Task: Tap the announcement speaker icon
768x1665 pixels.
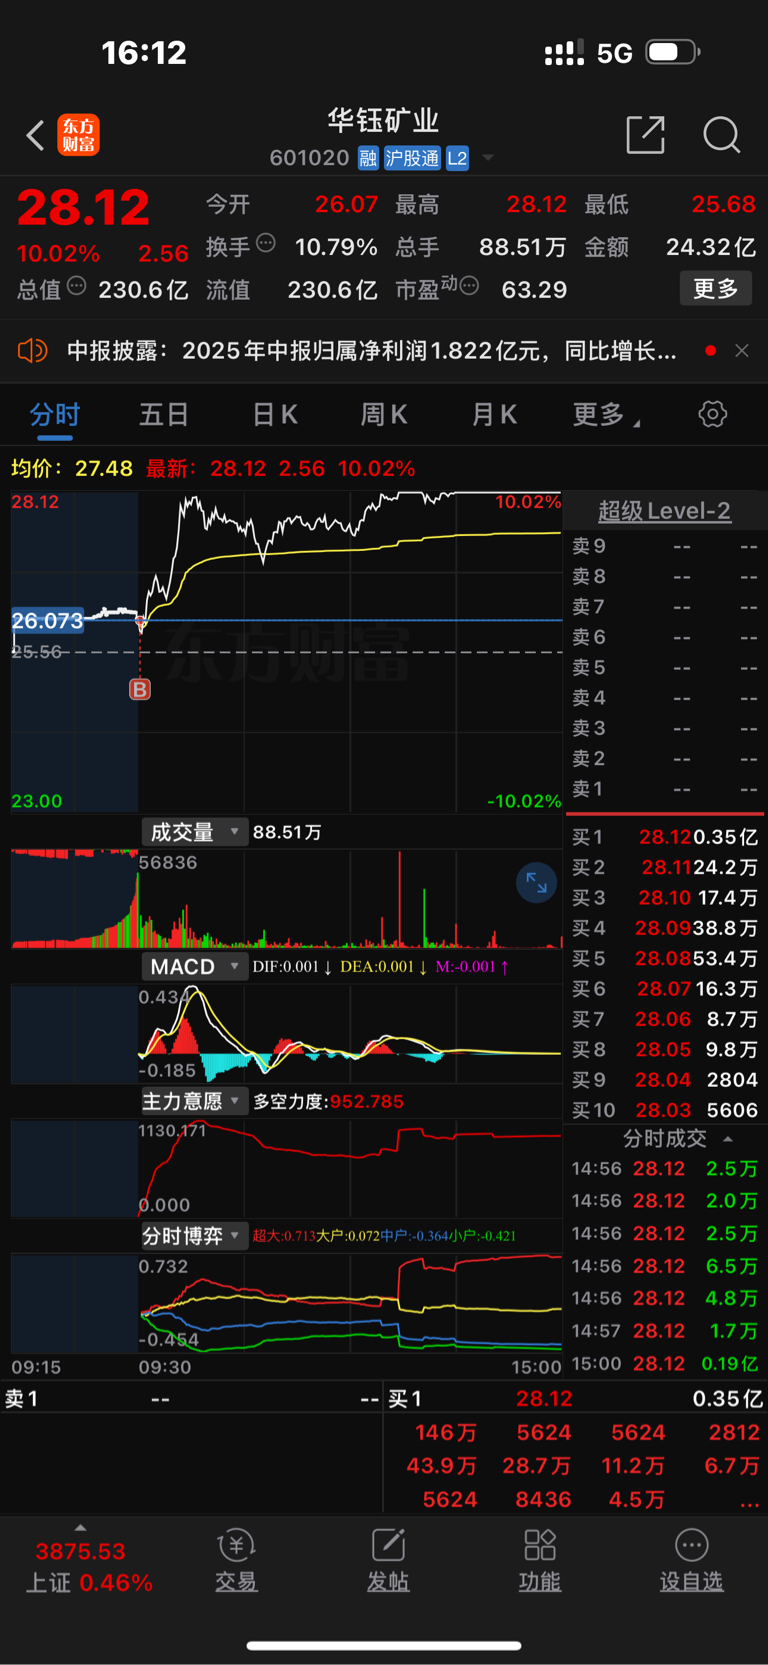Action: tap(33, 350)
